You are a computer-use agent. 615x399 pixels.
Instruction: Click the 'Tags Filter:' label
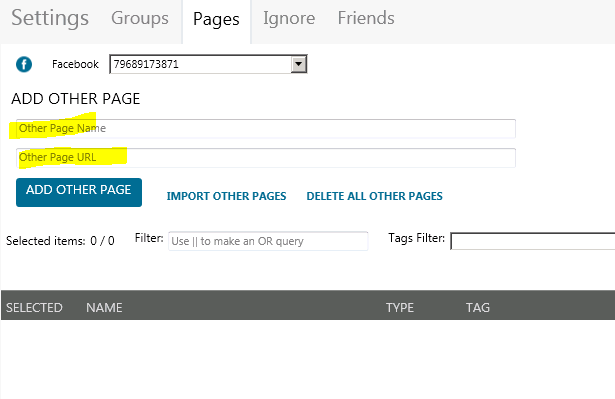tap(416, 238)
